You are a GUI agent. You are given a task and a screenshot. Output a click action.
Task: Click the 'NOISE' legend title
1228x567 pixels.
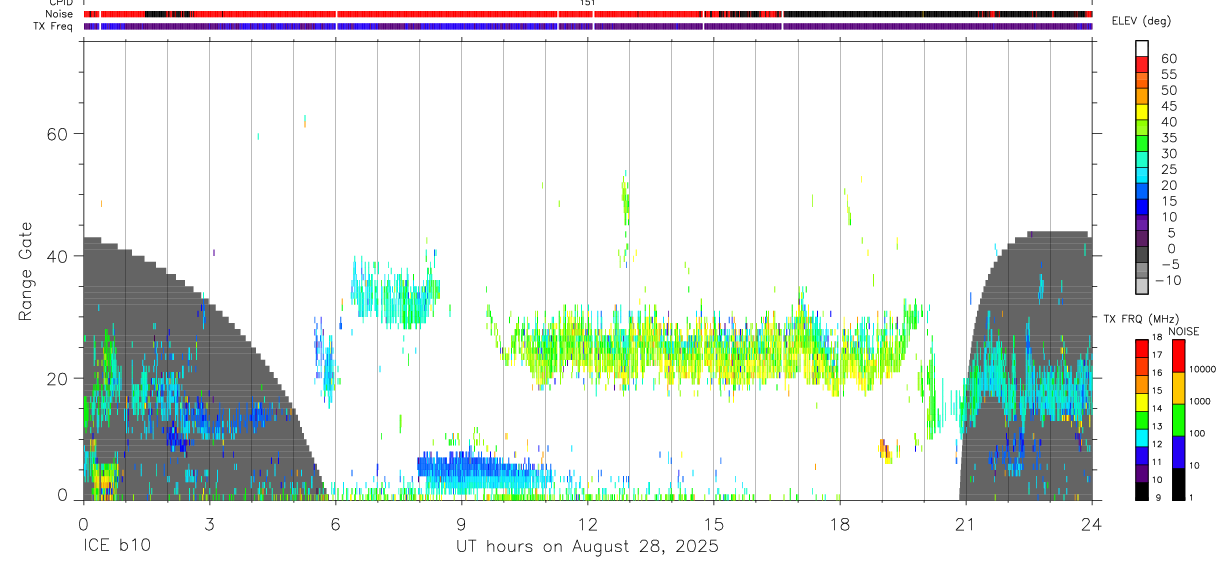click(x=1184, y=331)
